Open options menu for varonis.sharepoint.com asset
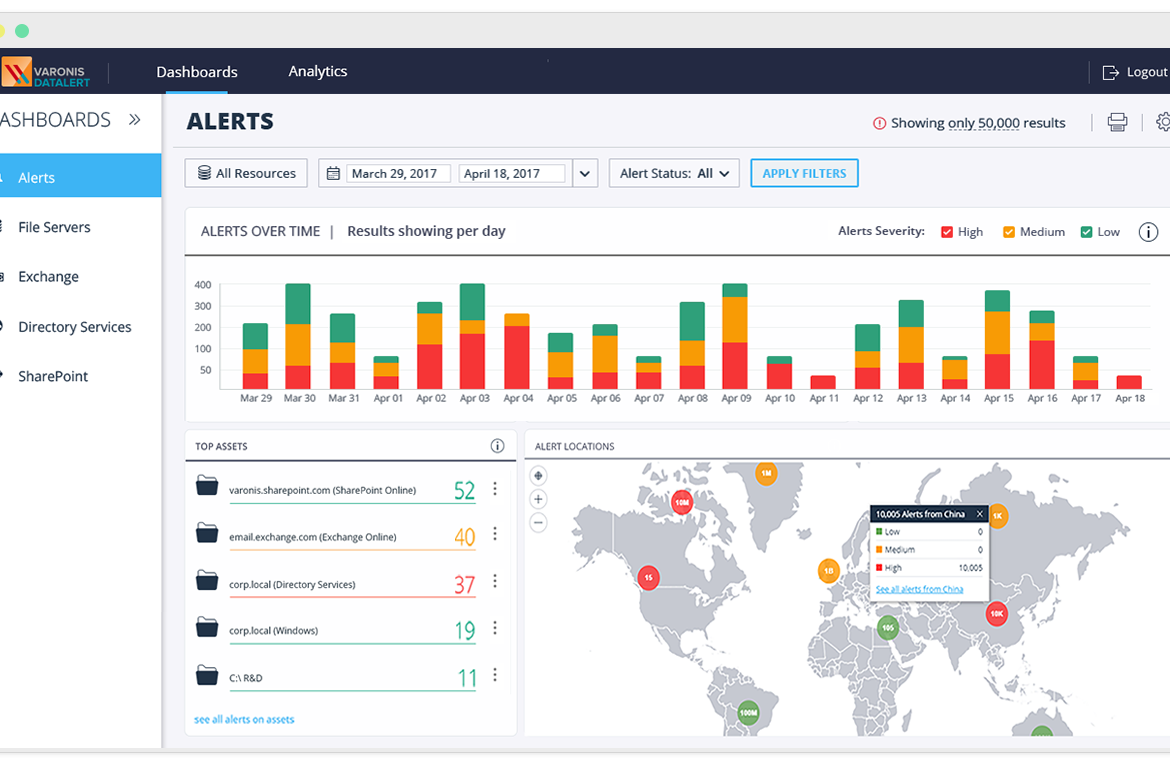This screenshot has height=768, width=1170. click(x=495, y=489)
